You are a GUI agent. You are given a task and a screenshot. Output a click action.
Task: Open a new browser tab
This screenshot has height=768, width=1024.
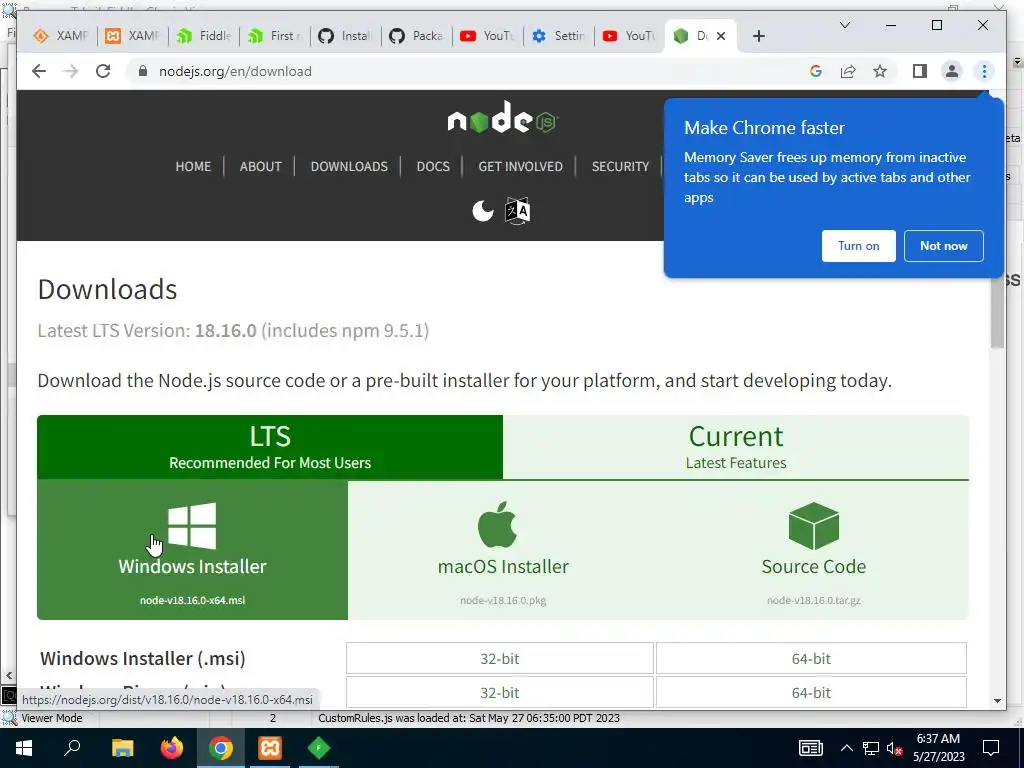point(758,36)
